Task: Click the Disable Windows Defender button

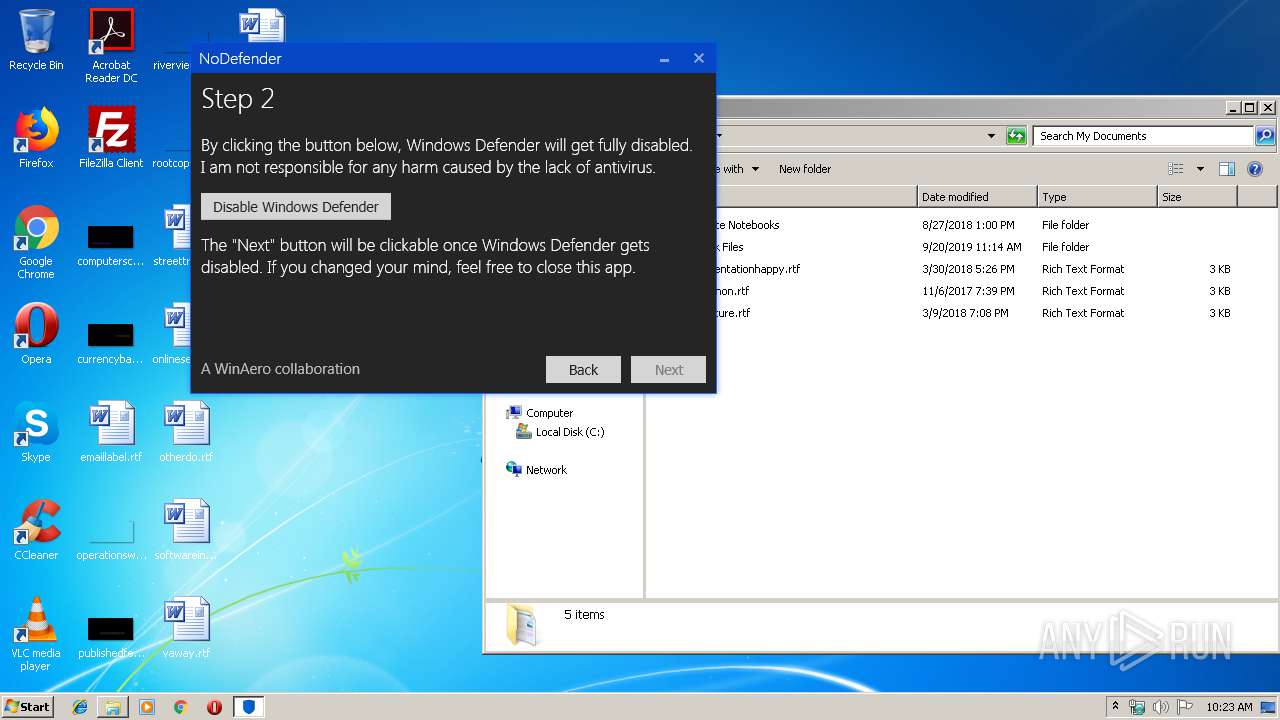Action: click(296, 207)
